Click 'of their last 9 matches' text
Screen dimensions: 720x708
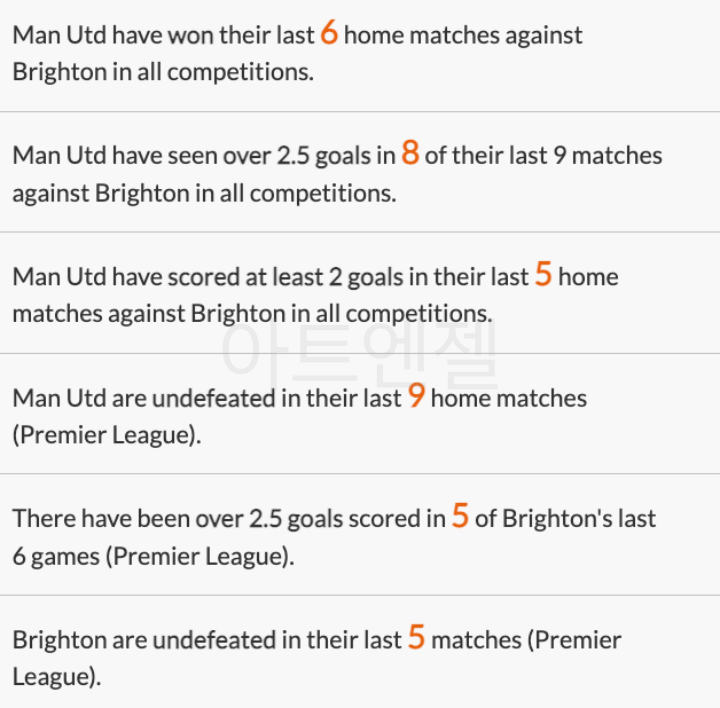(543, 156)
